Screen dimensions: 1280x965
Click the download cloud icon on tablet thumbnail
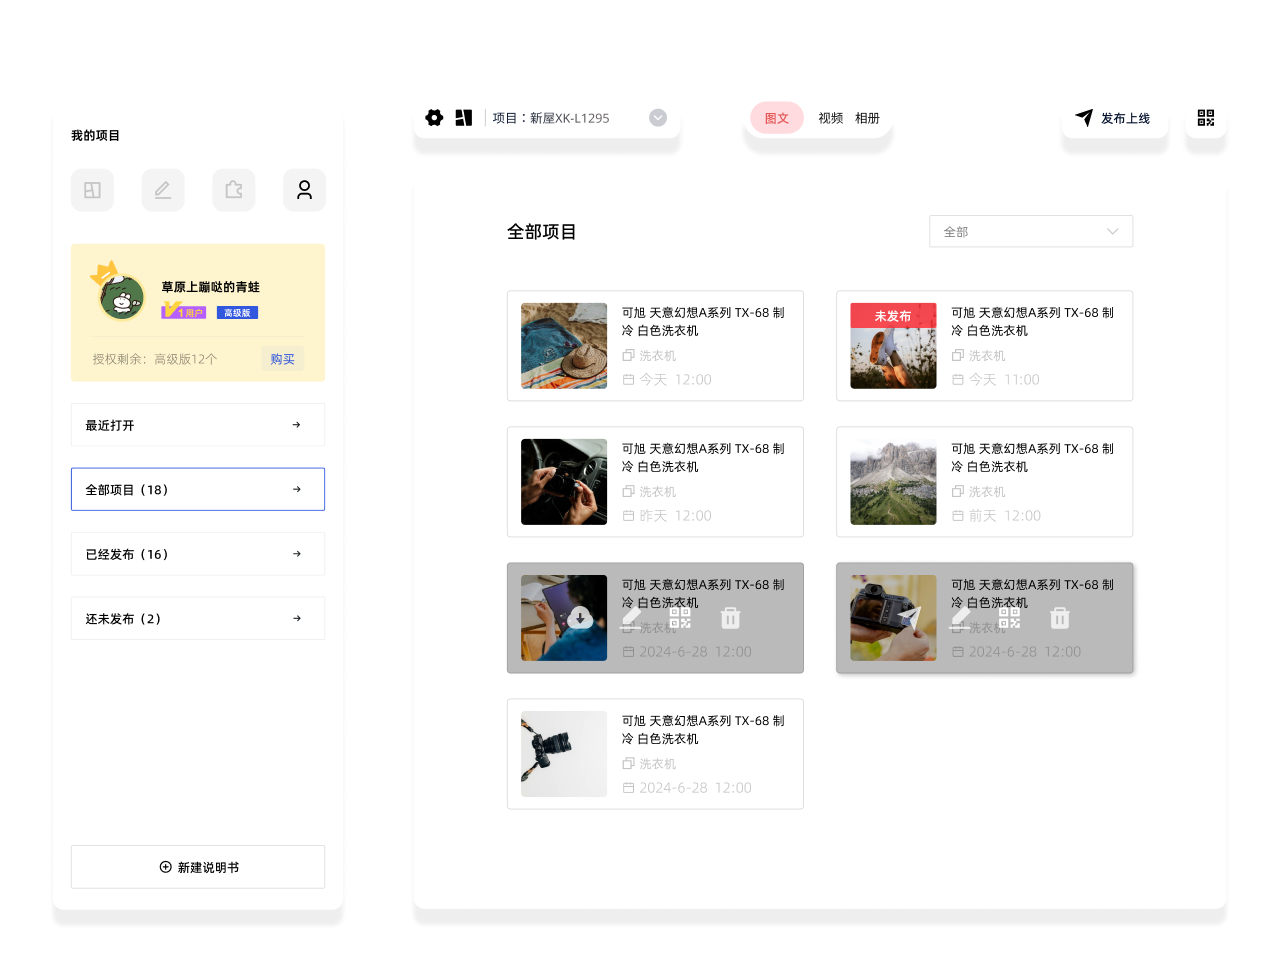580,619
